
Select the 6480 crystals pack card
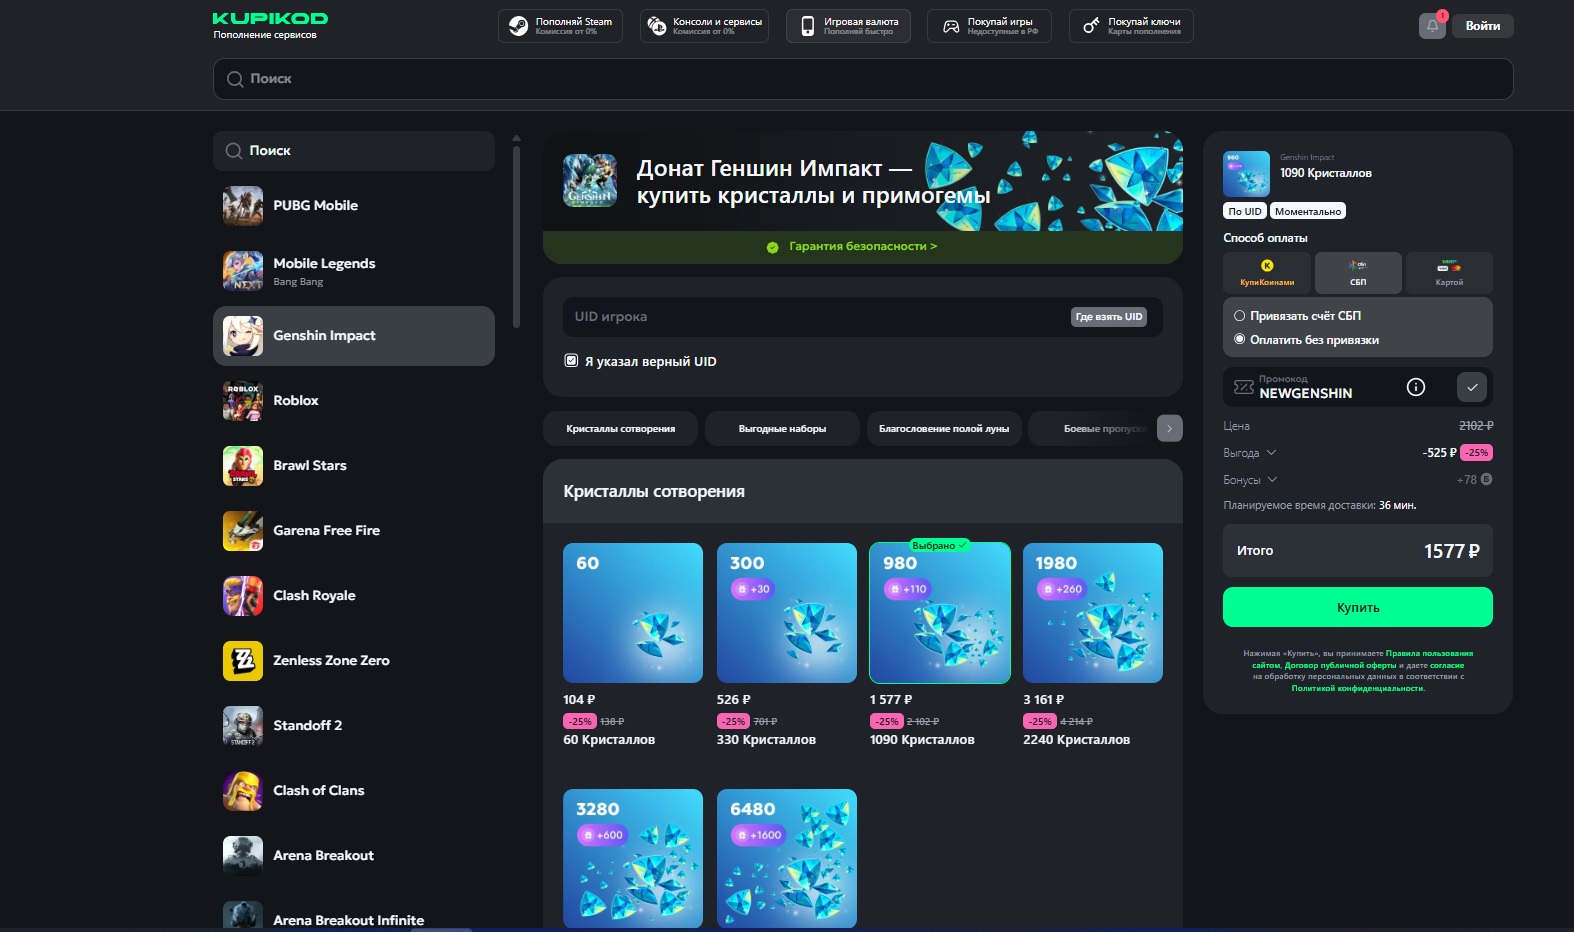[x=787, y=858]
